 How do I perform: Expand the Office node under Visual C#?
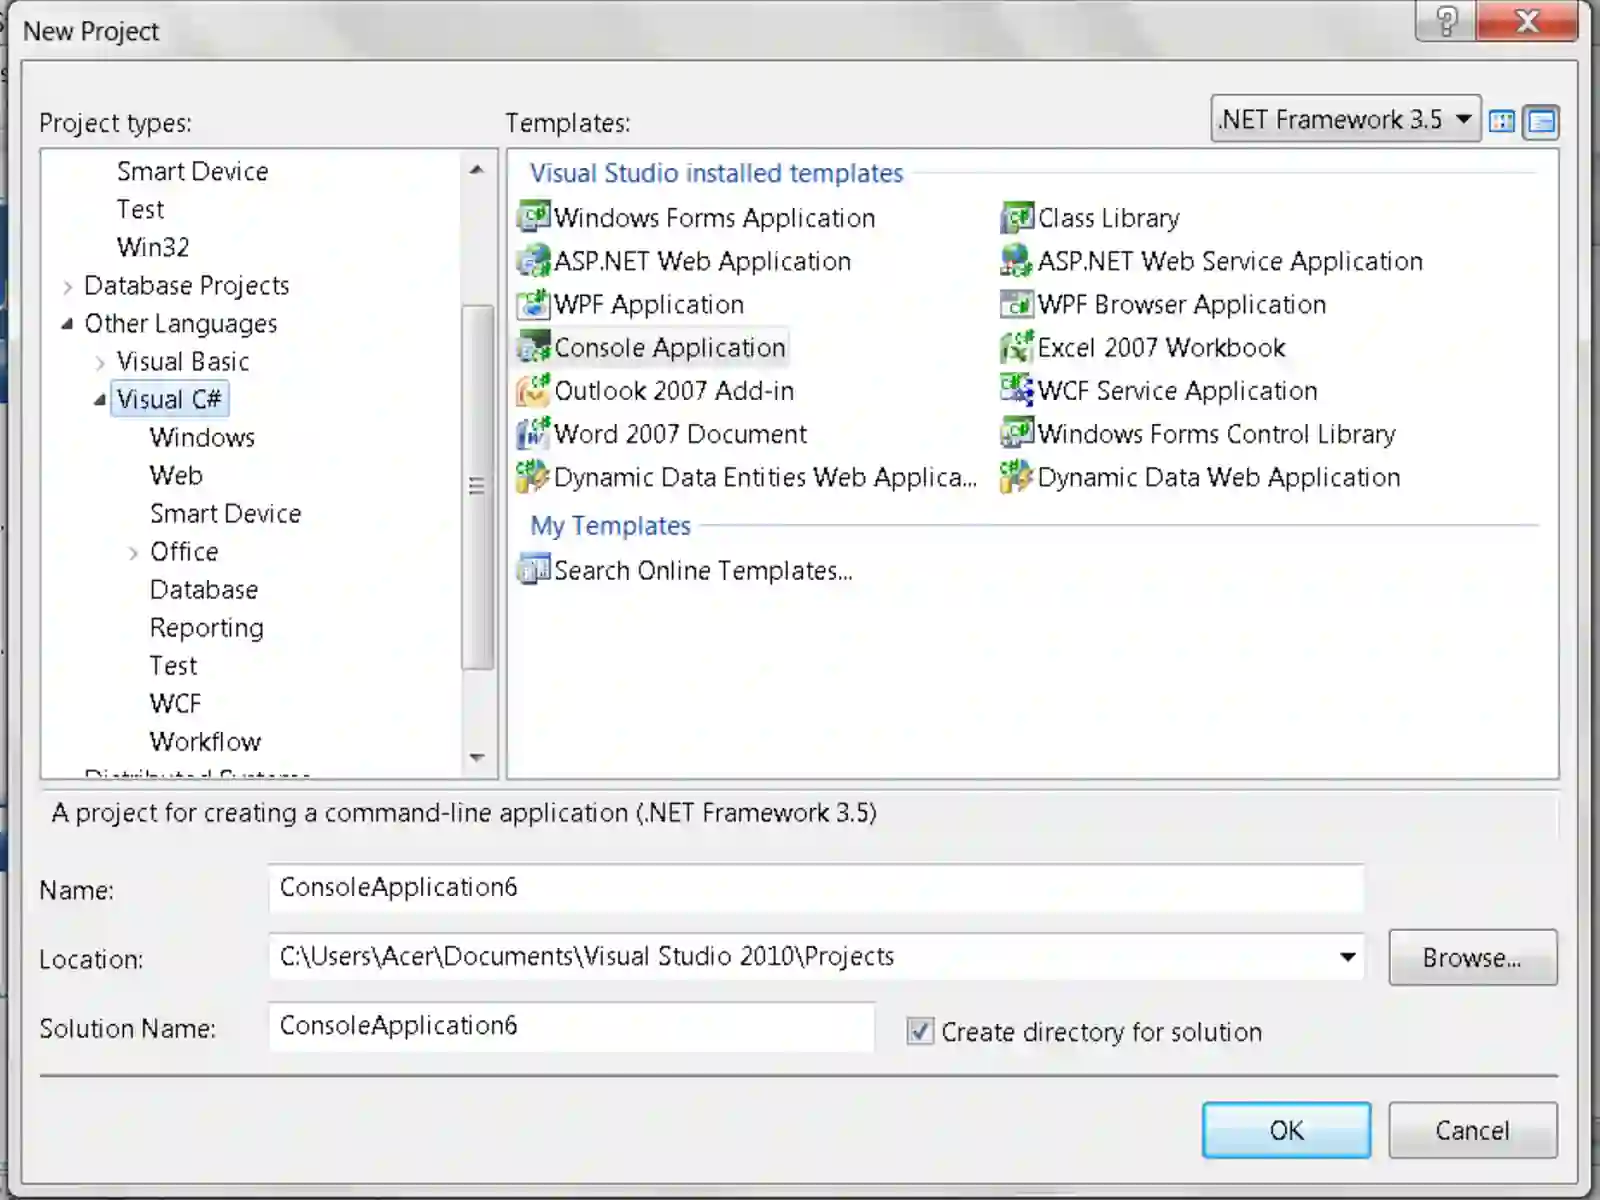point(133,553)
